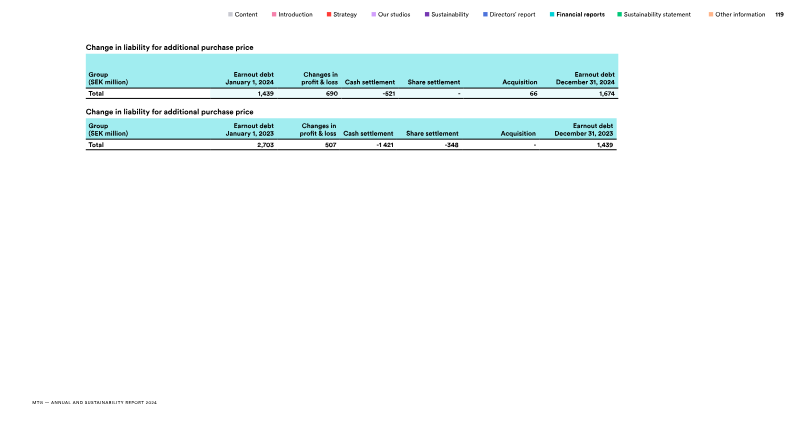Open the Content navigation link
800x426 pixels.
tap(246, 15)
